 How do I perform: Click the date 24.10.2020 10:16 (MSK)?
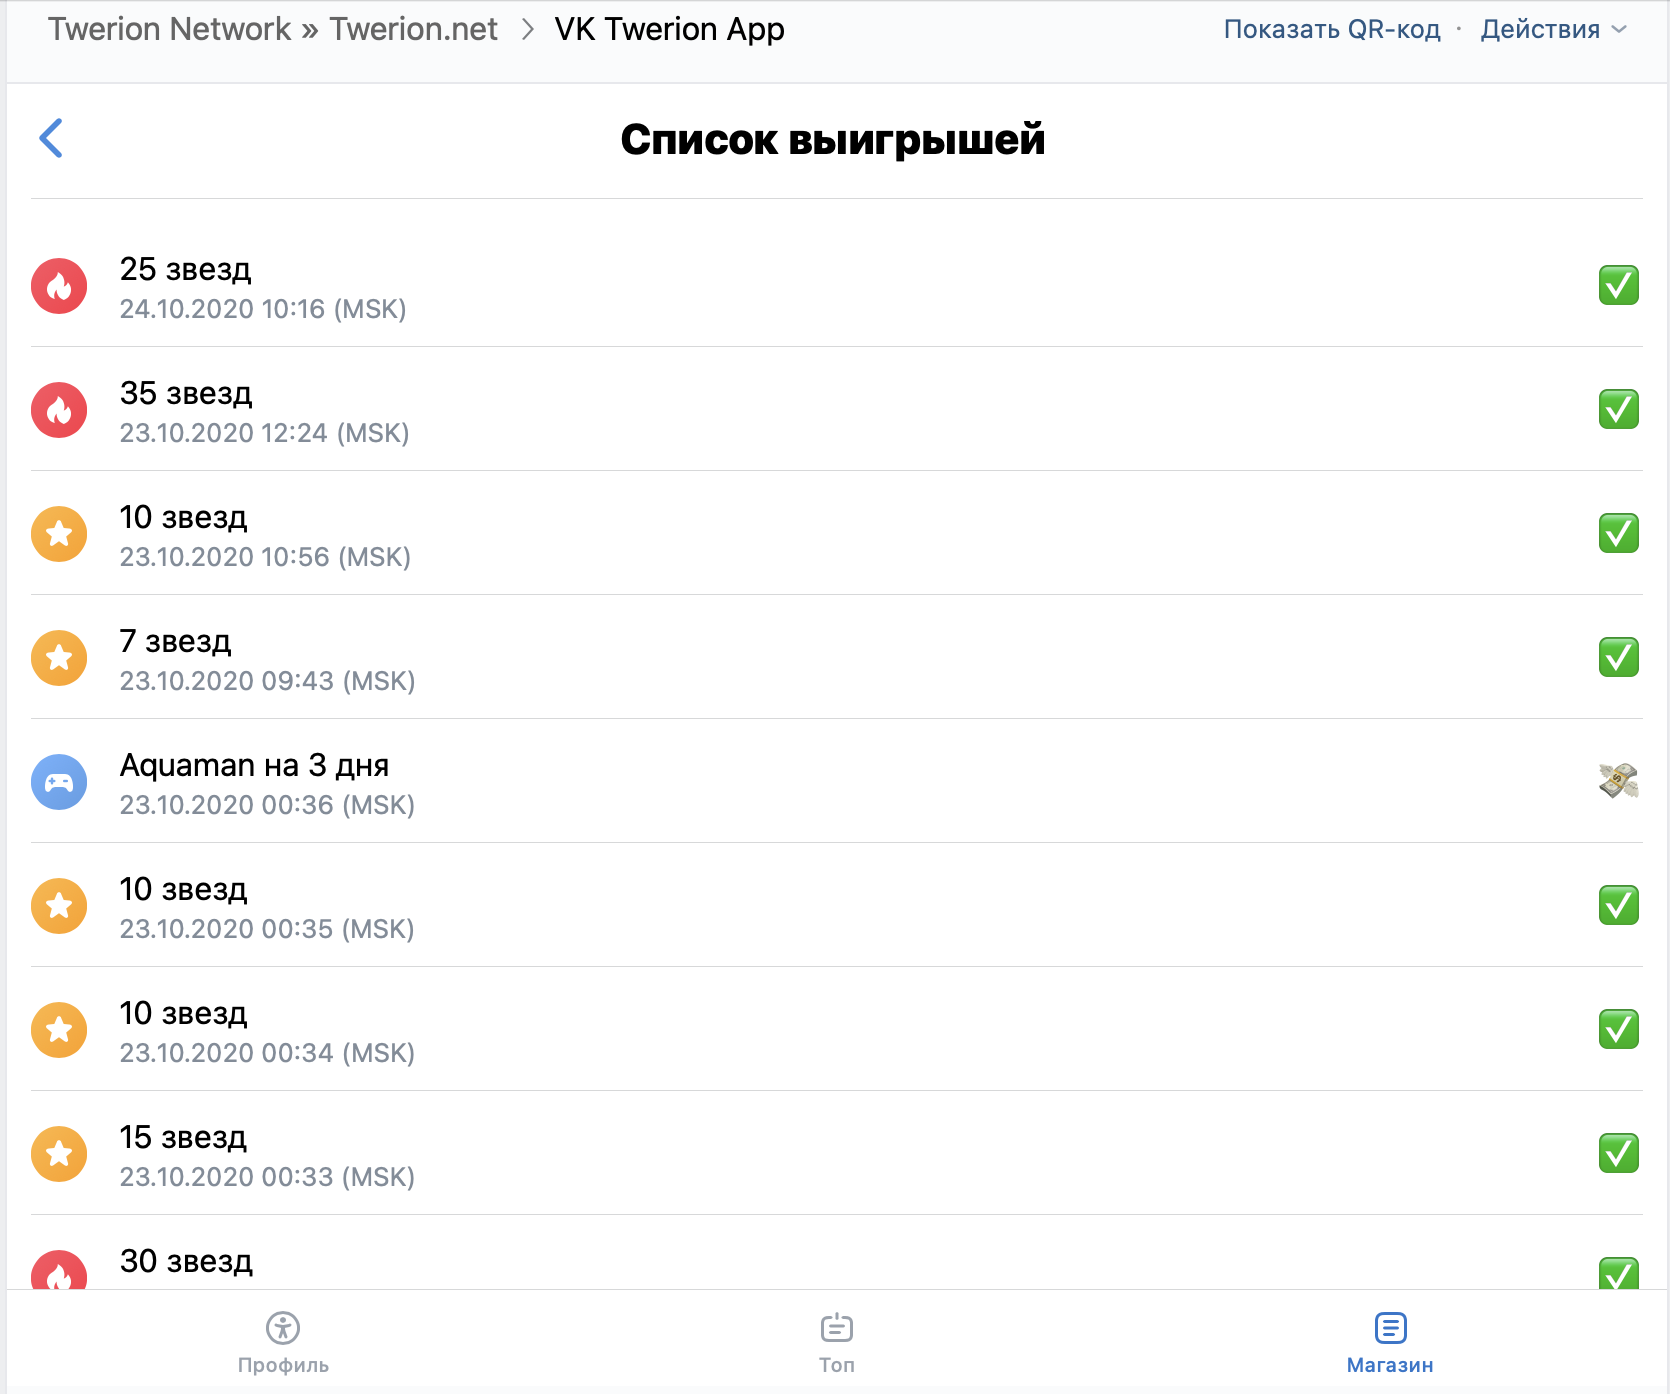pyautogui.click(x=263, y=309)
